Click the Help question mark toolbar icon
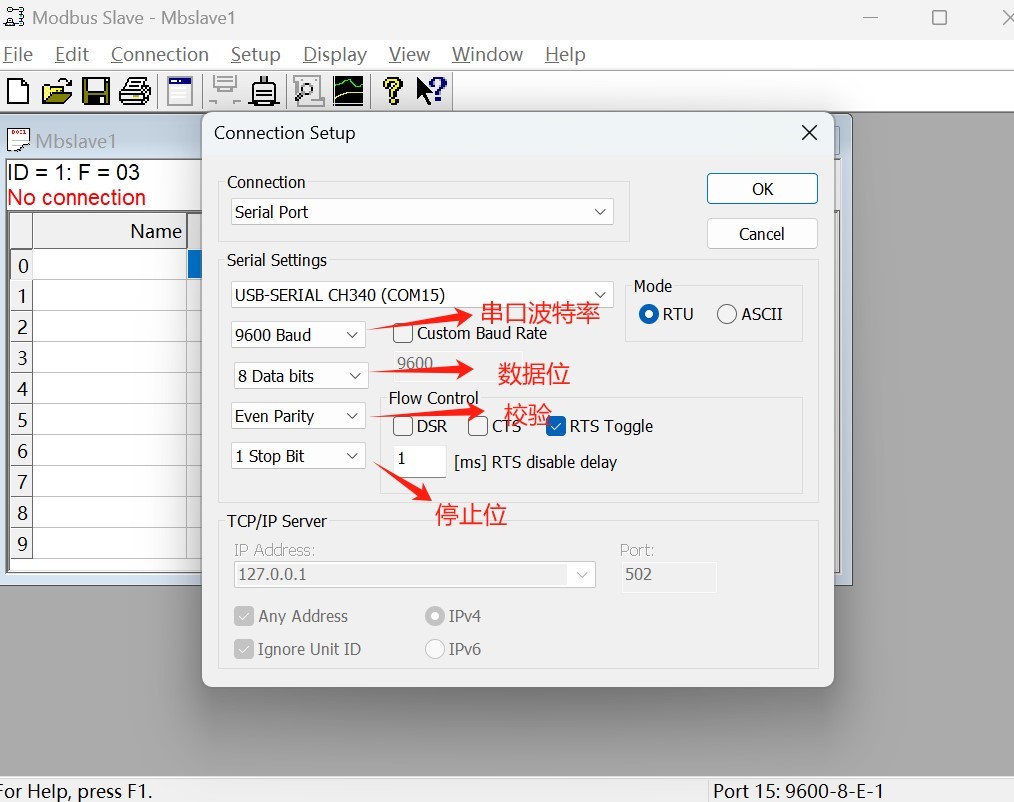The height and width of the screenshot is (802, 1014). 392,91
